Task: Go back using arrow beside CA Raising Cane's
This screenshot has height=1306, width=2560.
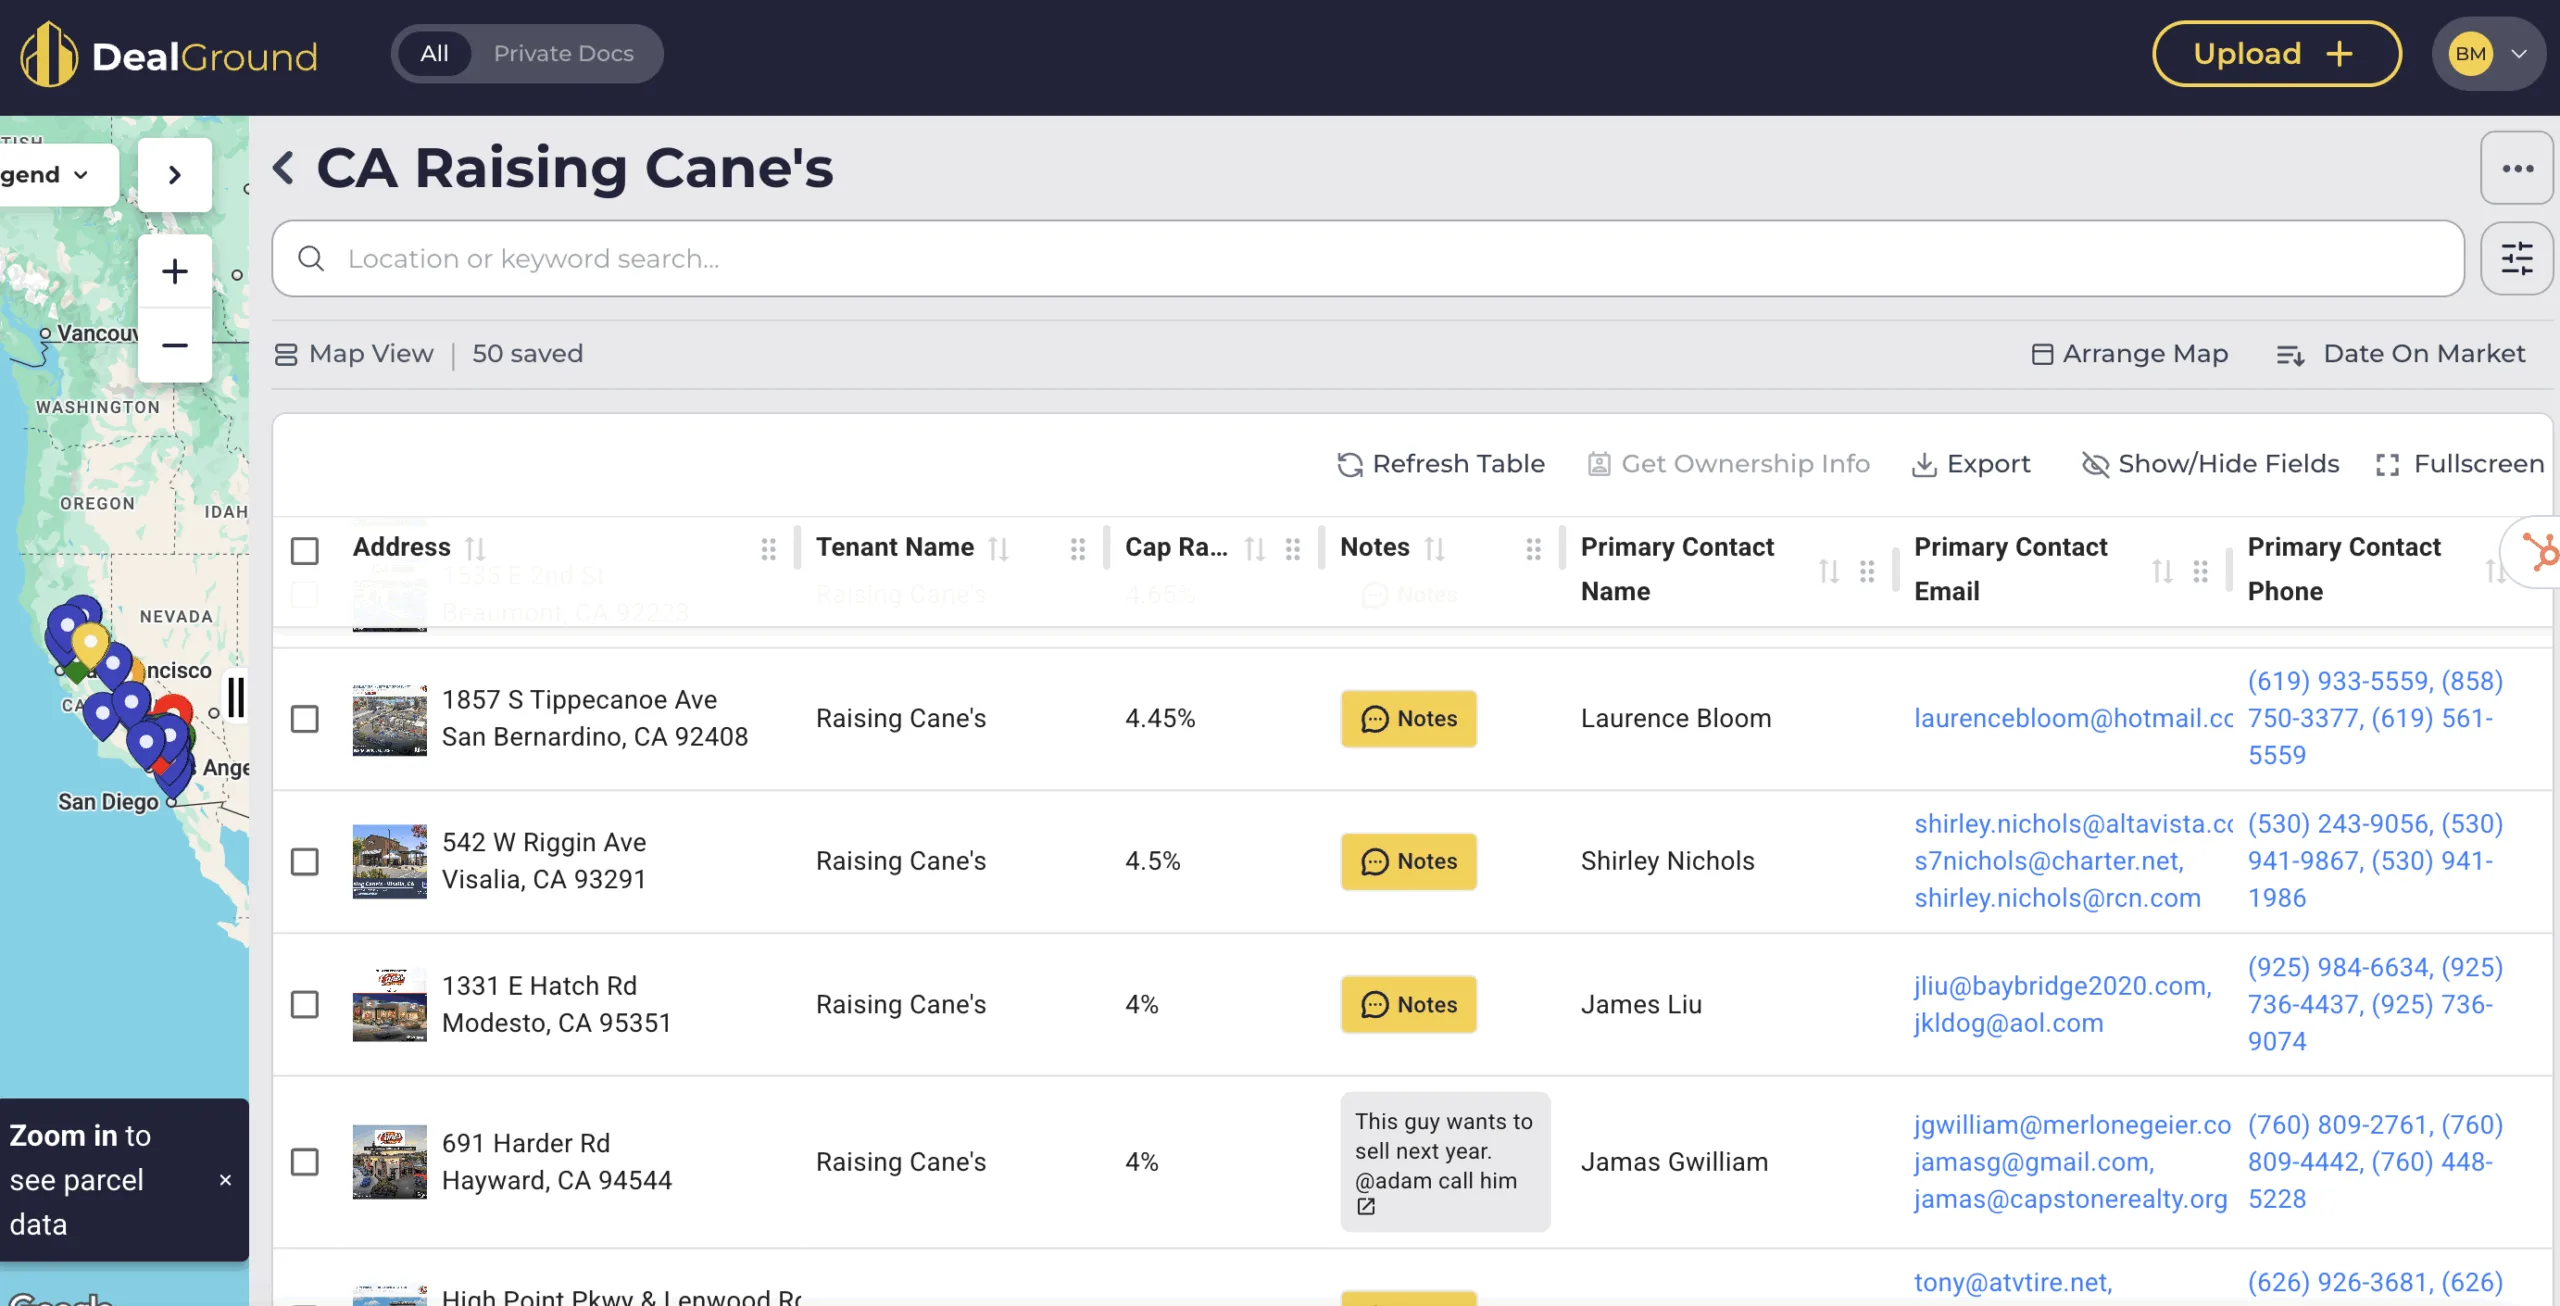Action: point(284,168)
